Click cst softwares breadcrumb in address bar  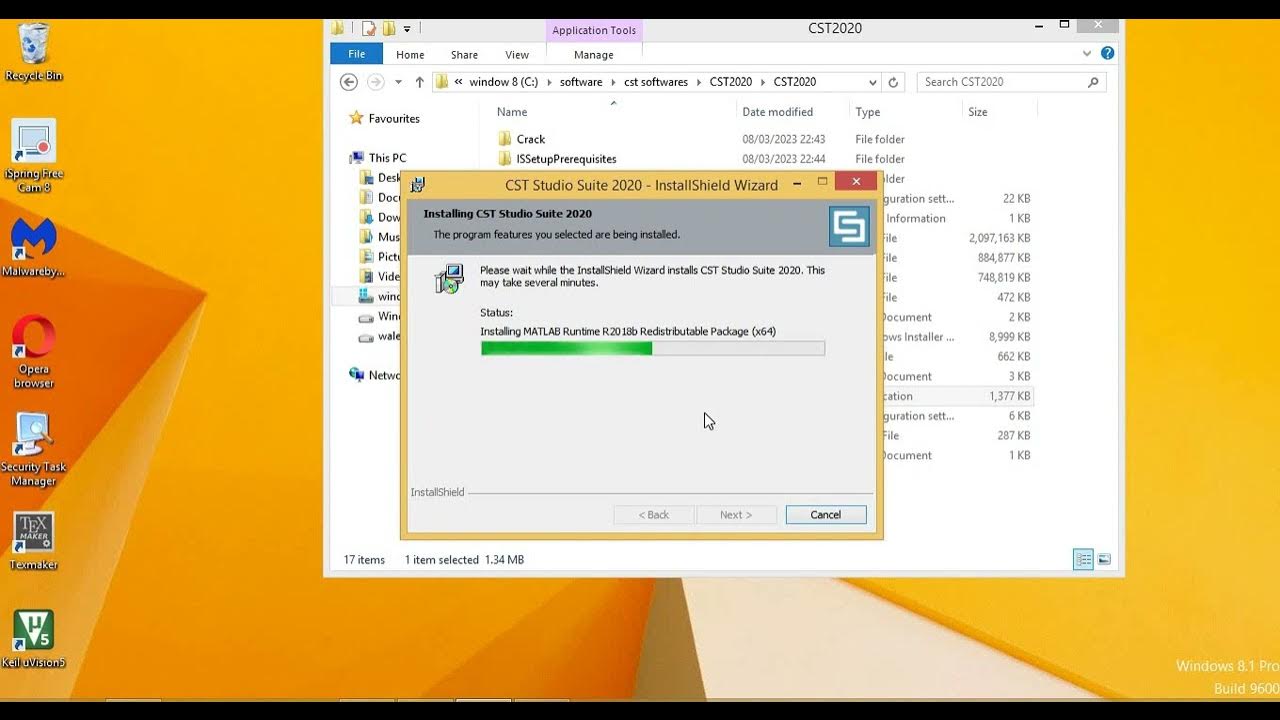tap(656, 82)
